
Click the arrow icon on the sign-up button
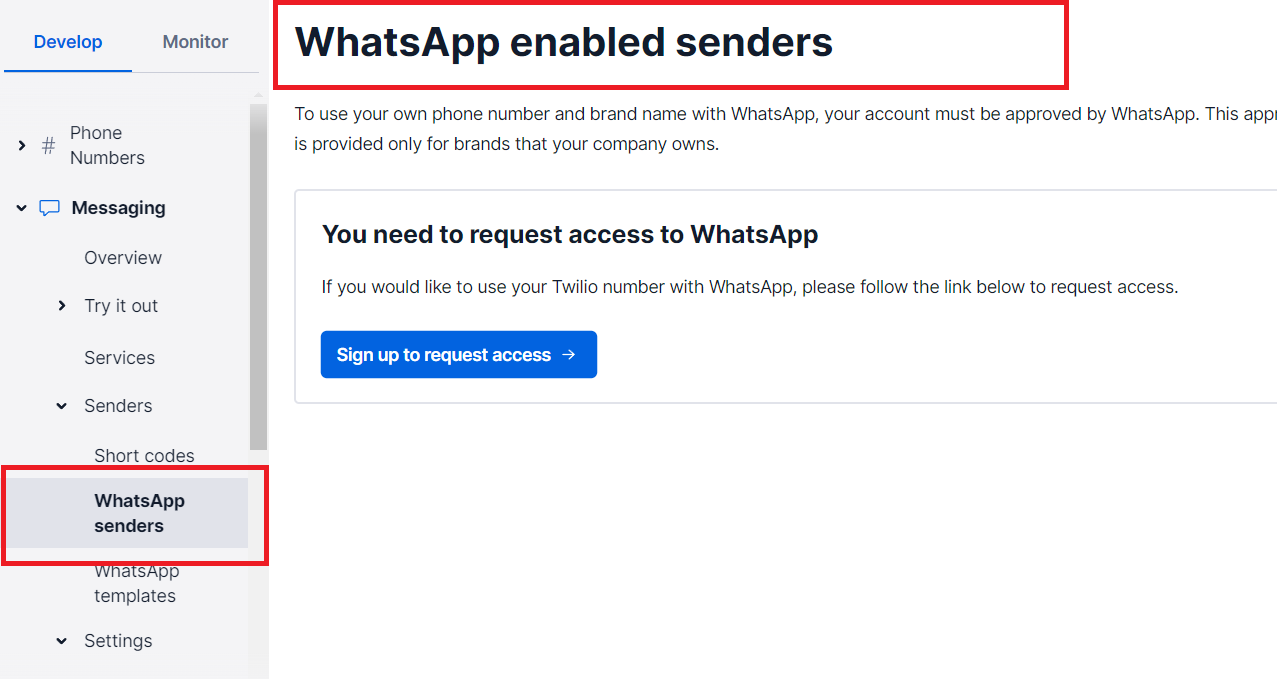point(569,355)
